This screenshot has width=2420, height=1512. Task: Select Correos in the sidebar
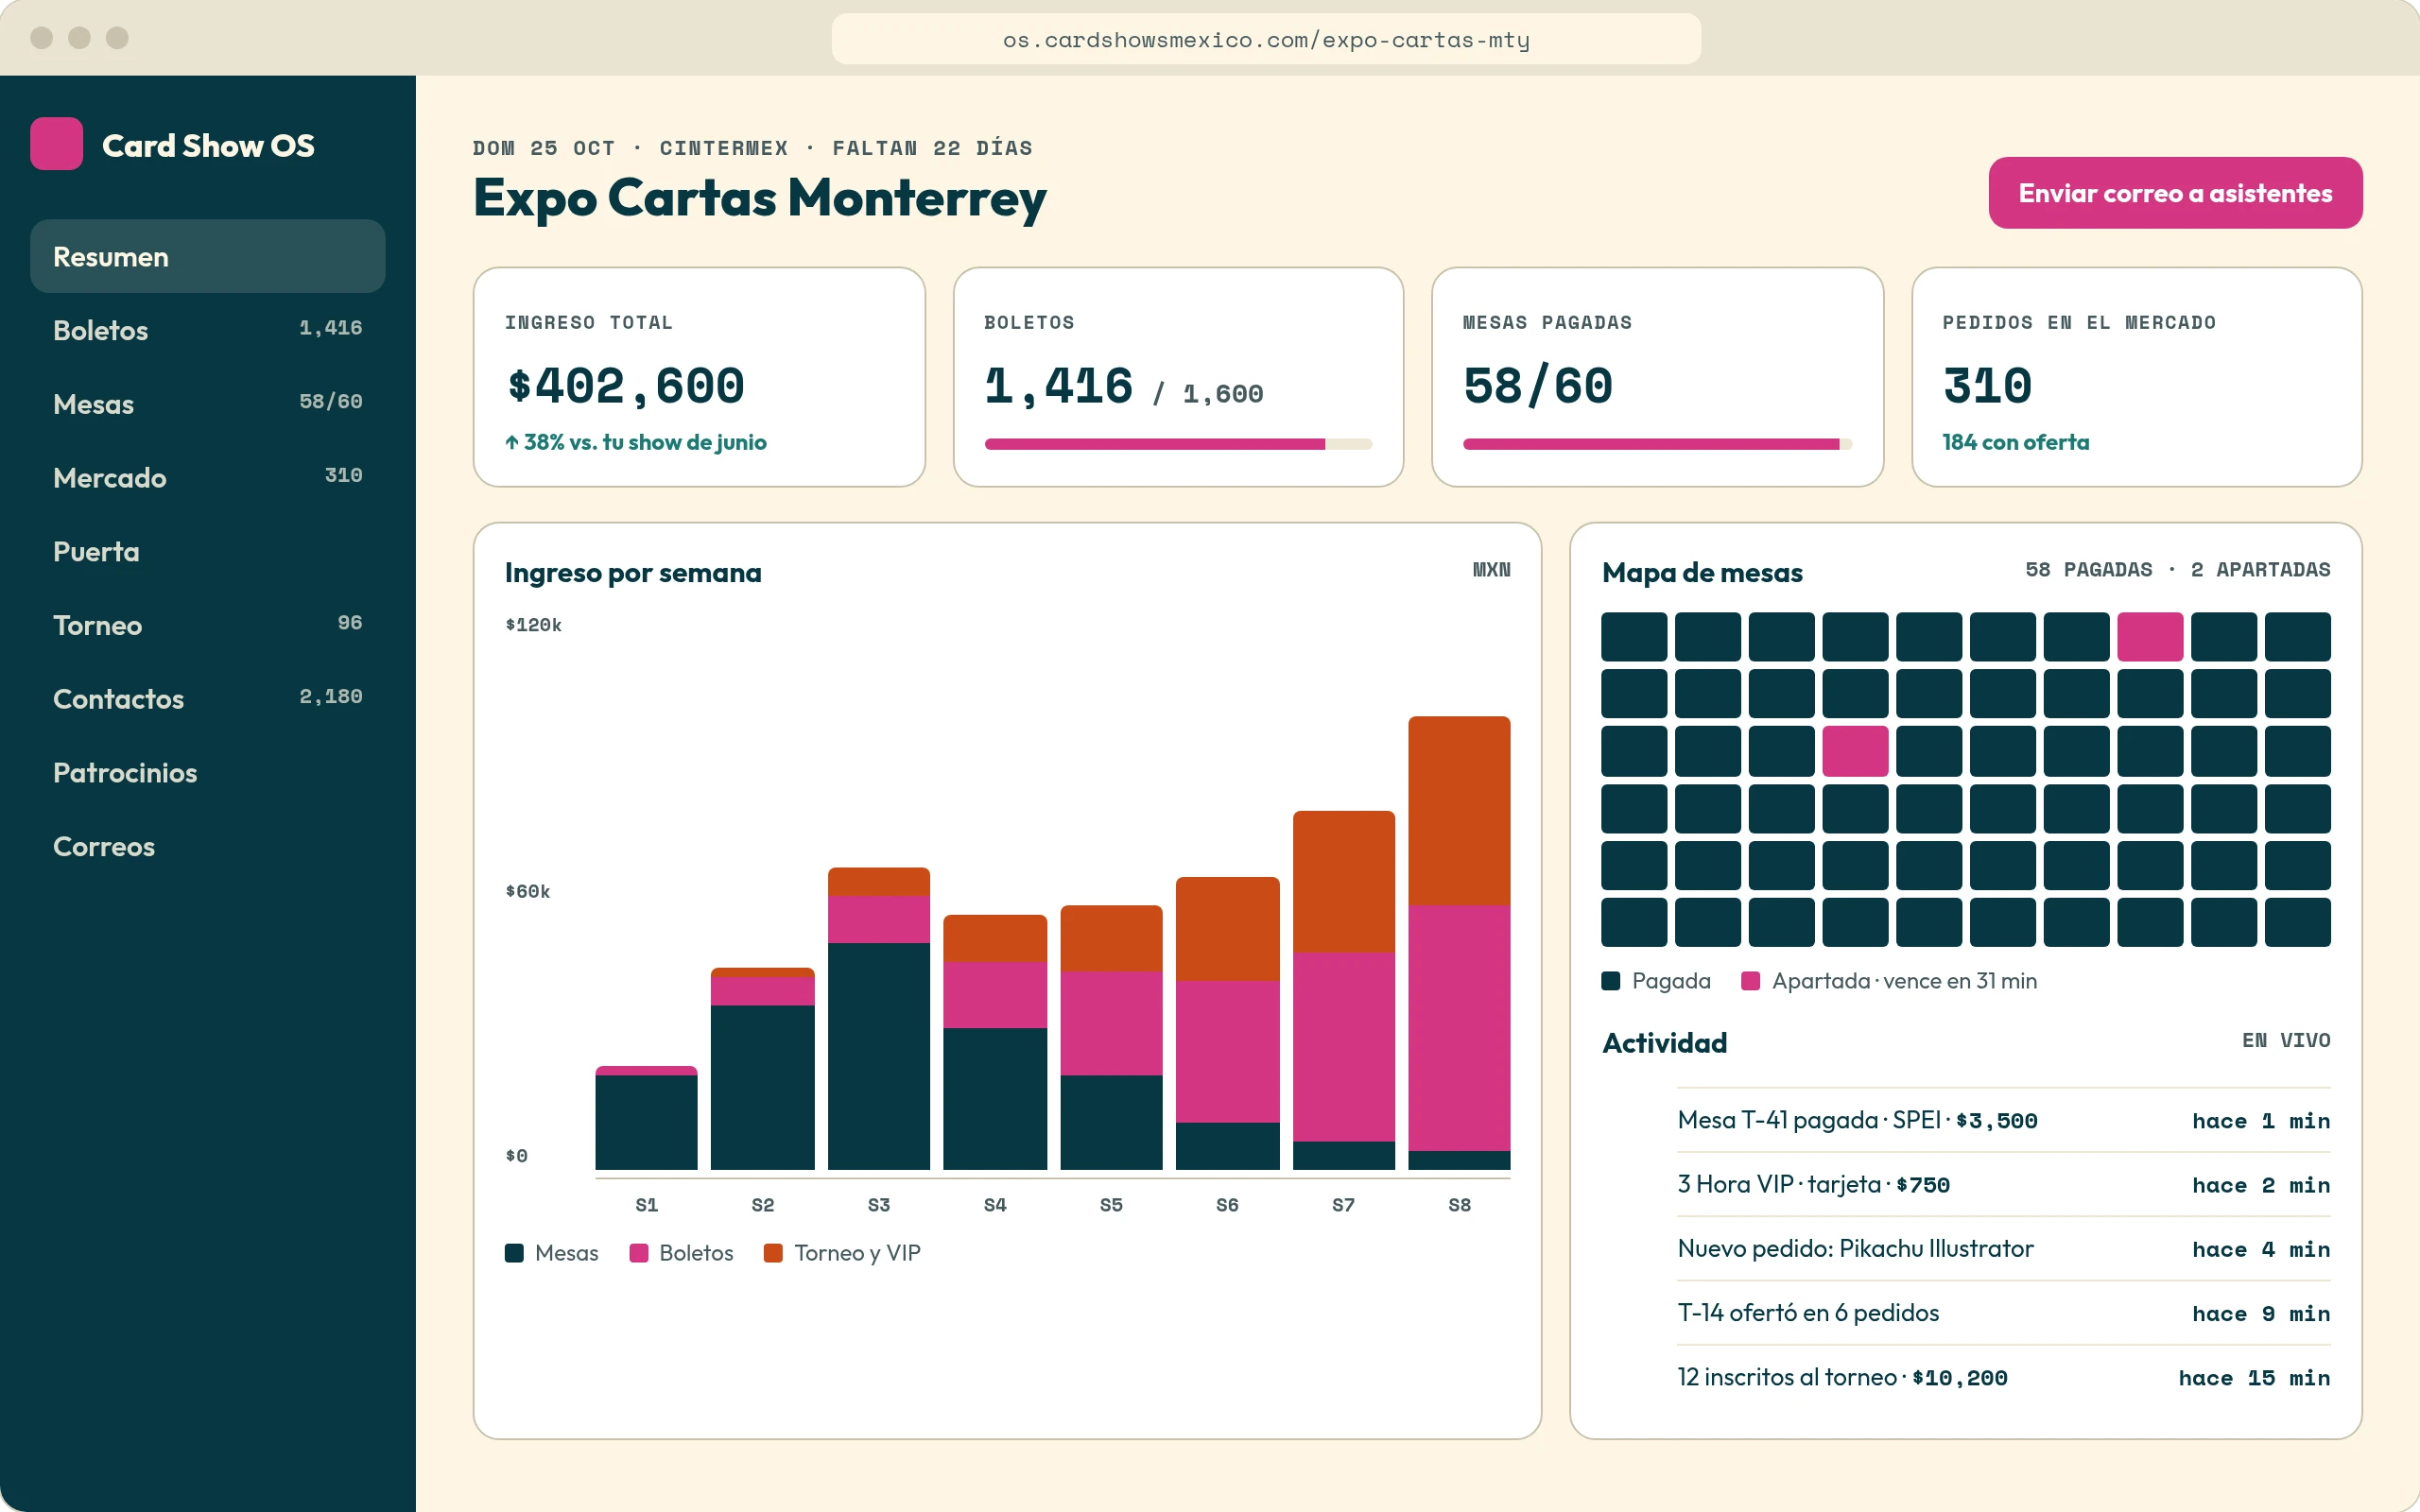coord(207,846)
